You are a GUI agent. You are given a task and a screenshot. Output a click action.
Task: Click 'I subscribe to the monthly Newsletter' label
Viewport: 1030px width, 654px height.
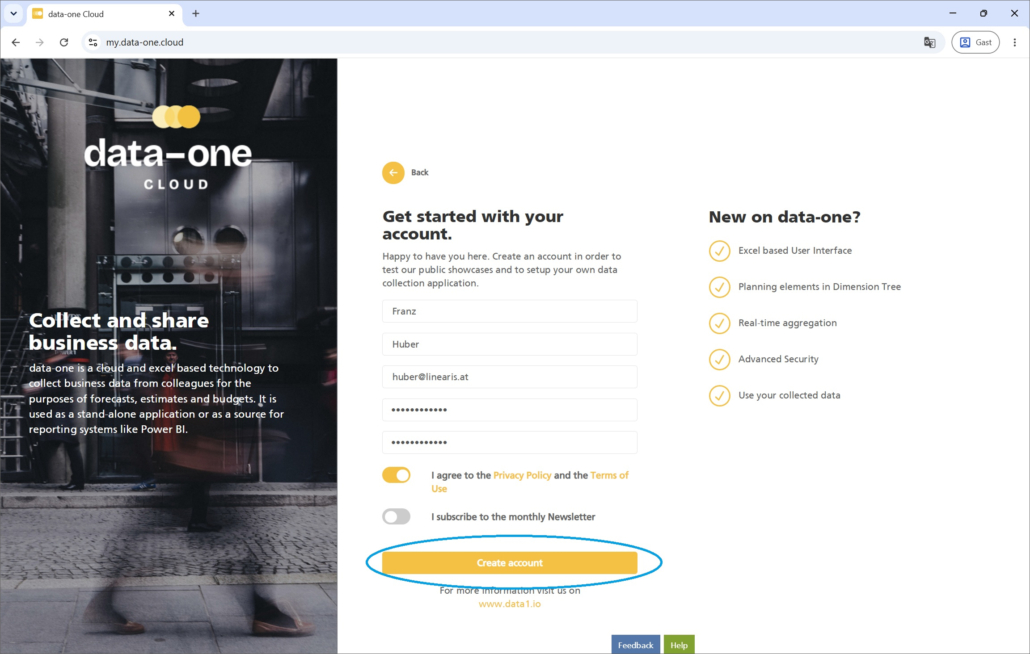(513, 517)
